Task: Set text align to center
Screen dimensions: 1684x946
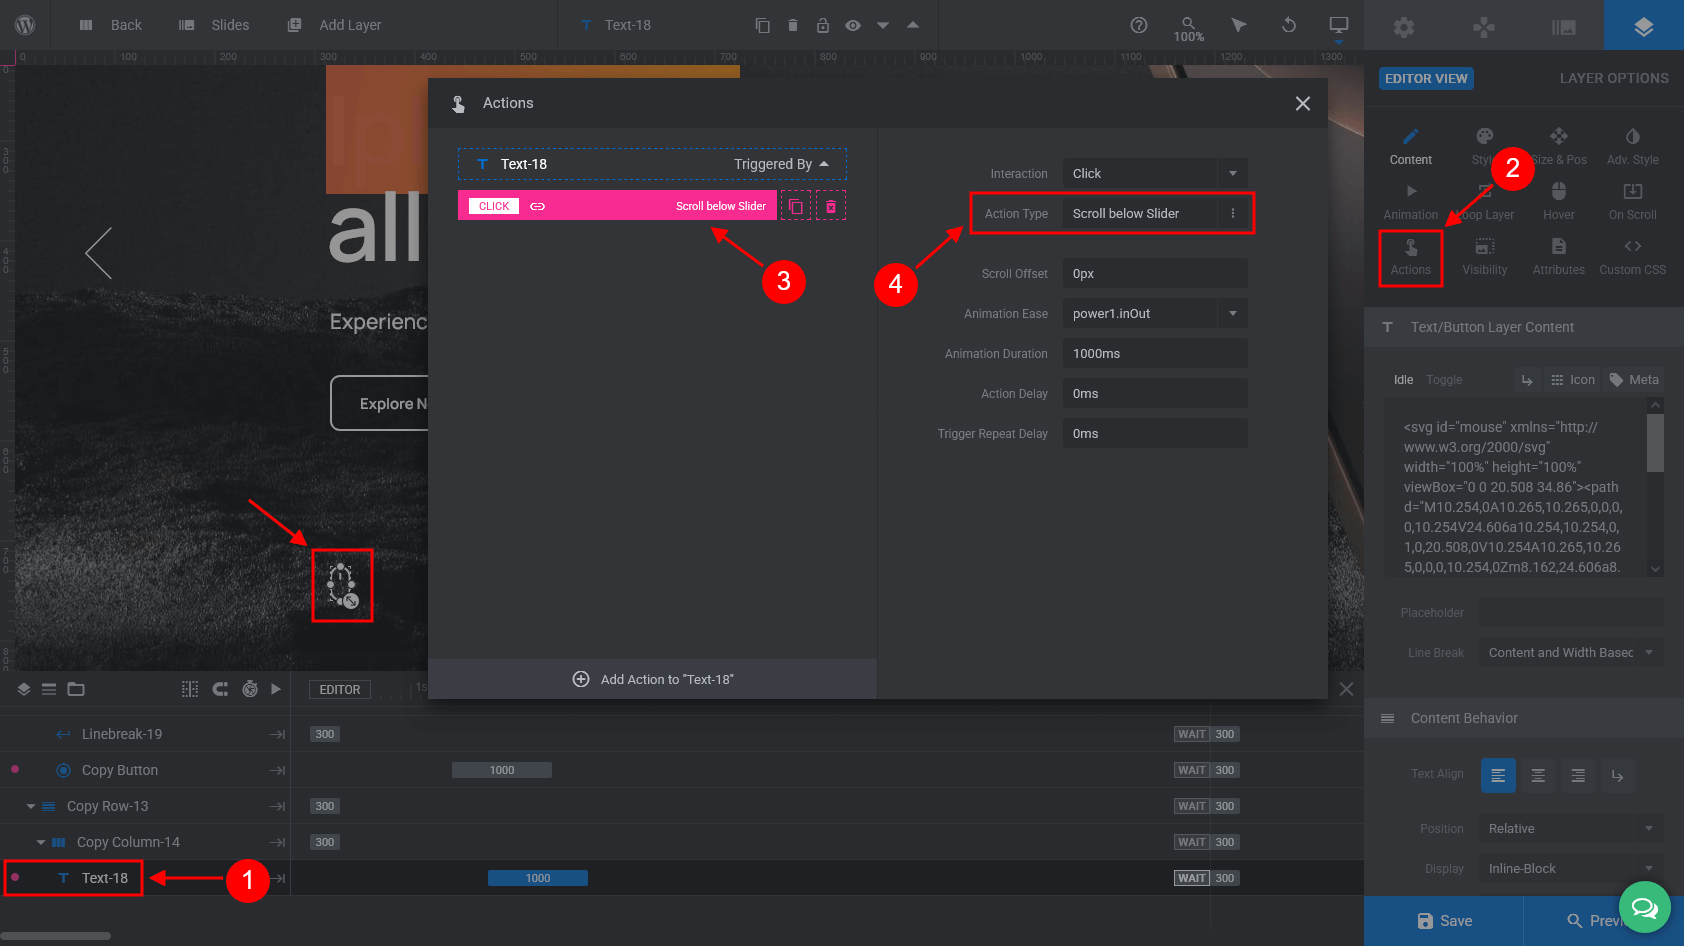Action: click(x=1538, y=776)
